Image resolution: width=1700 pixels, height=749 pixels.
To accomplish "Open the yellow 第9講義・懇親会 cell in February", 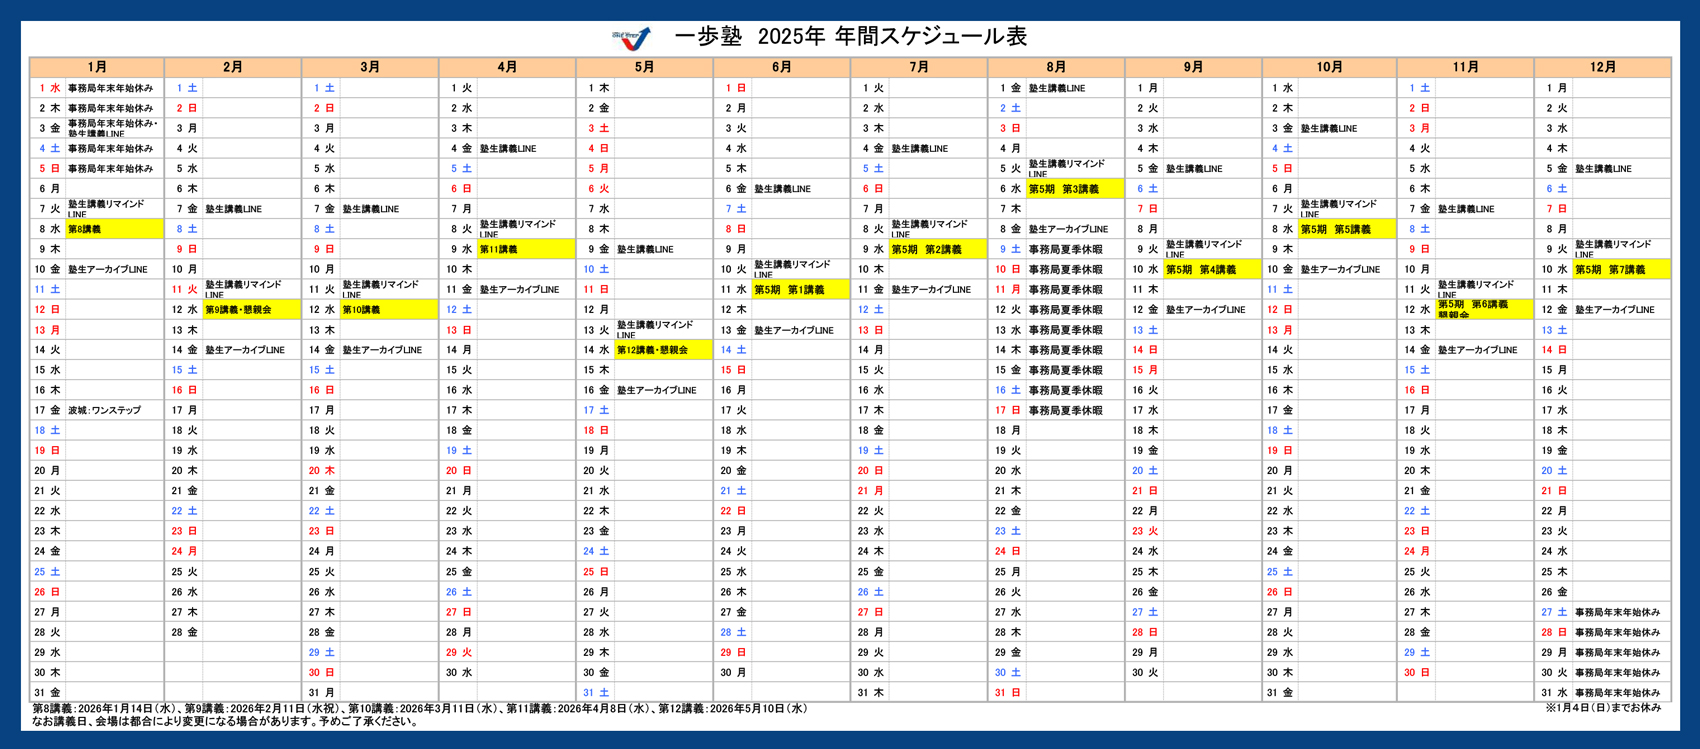I will (x=251, y=310).
